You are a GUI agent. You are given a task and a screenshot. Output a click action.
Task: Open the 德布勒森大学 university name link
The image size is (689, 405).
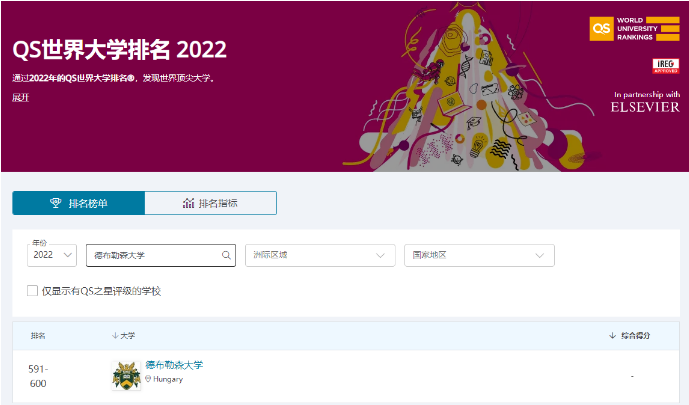[x=174, y=365]
